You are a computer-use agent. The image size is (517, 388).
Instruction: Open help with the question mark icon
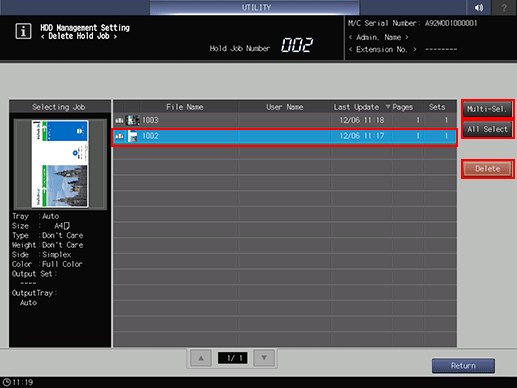(x=504, y=7)
